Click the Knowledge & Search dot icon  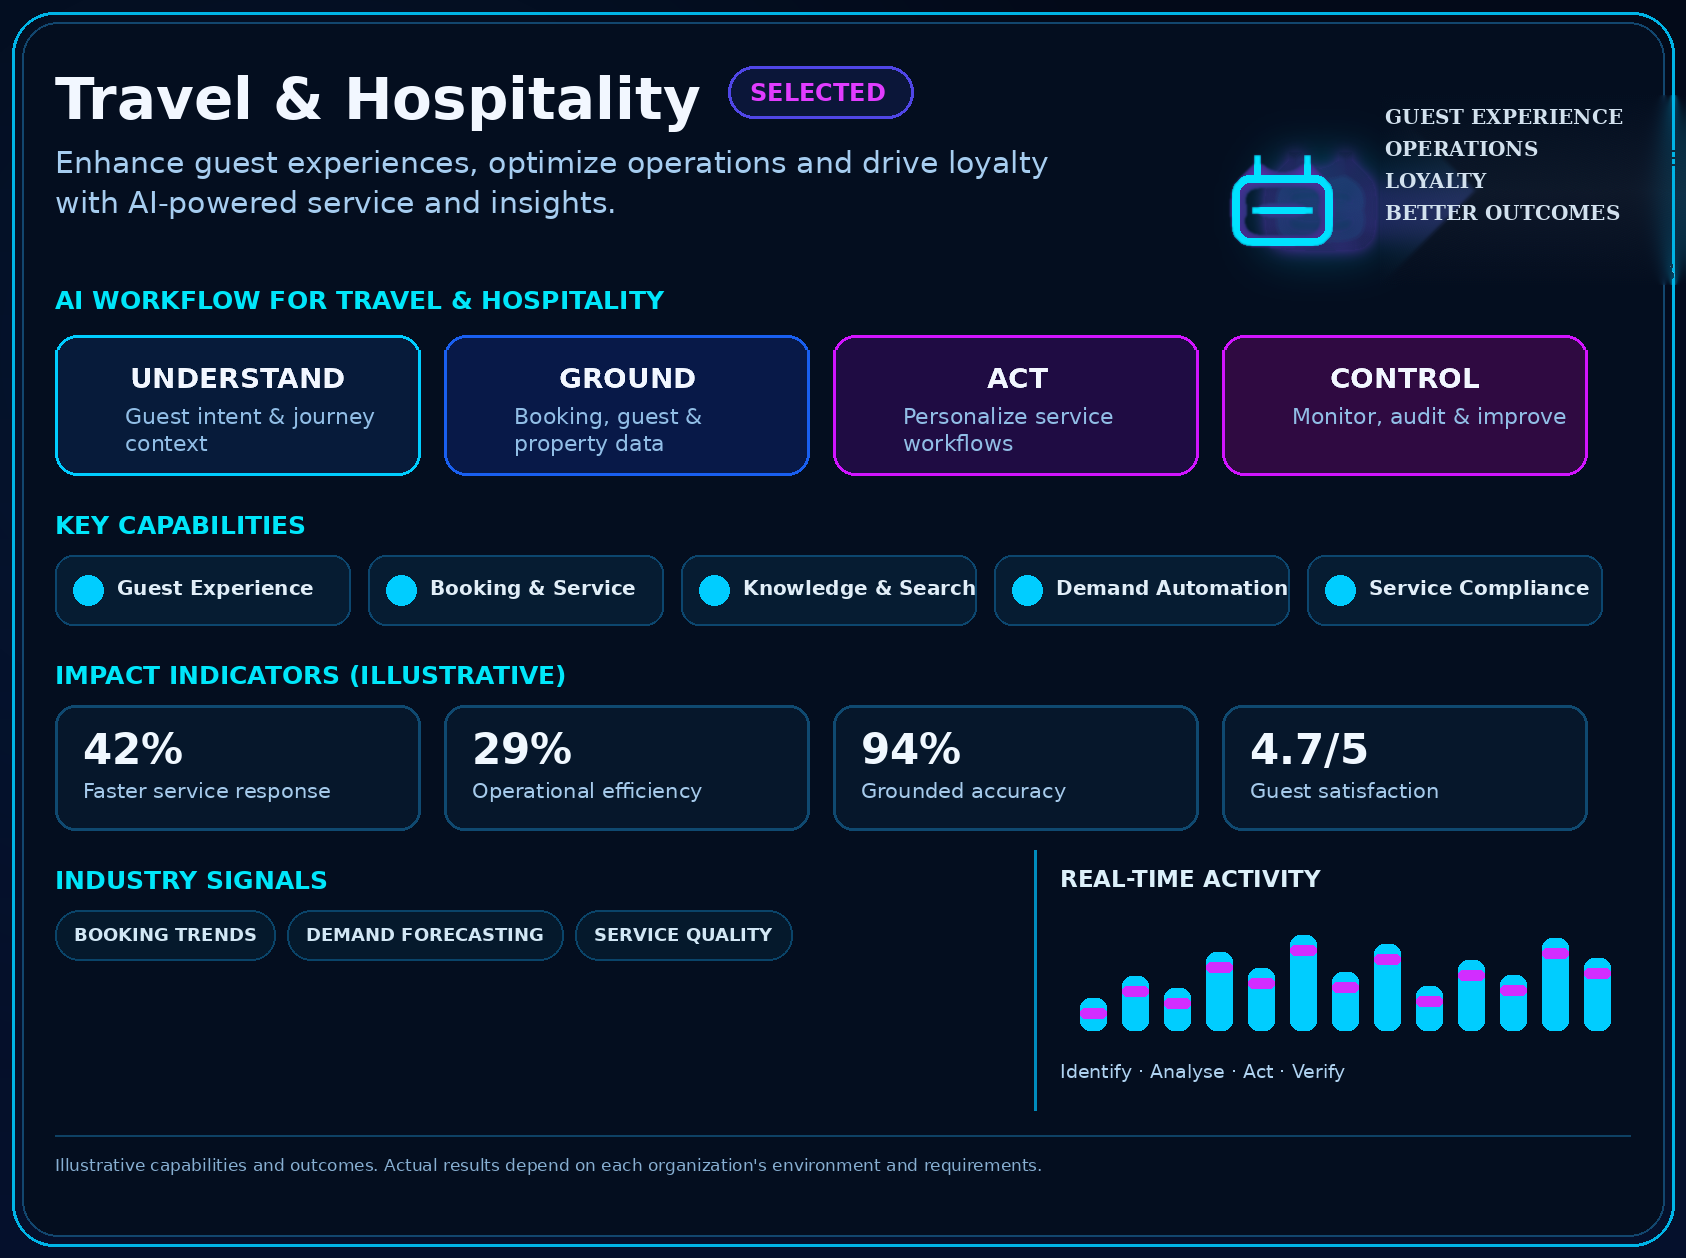pyautogui.click(x=715, y=590)
